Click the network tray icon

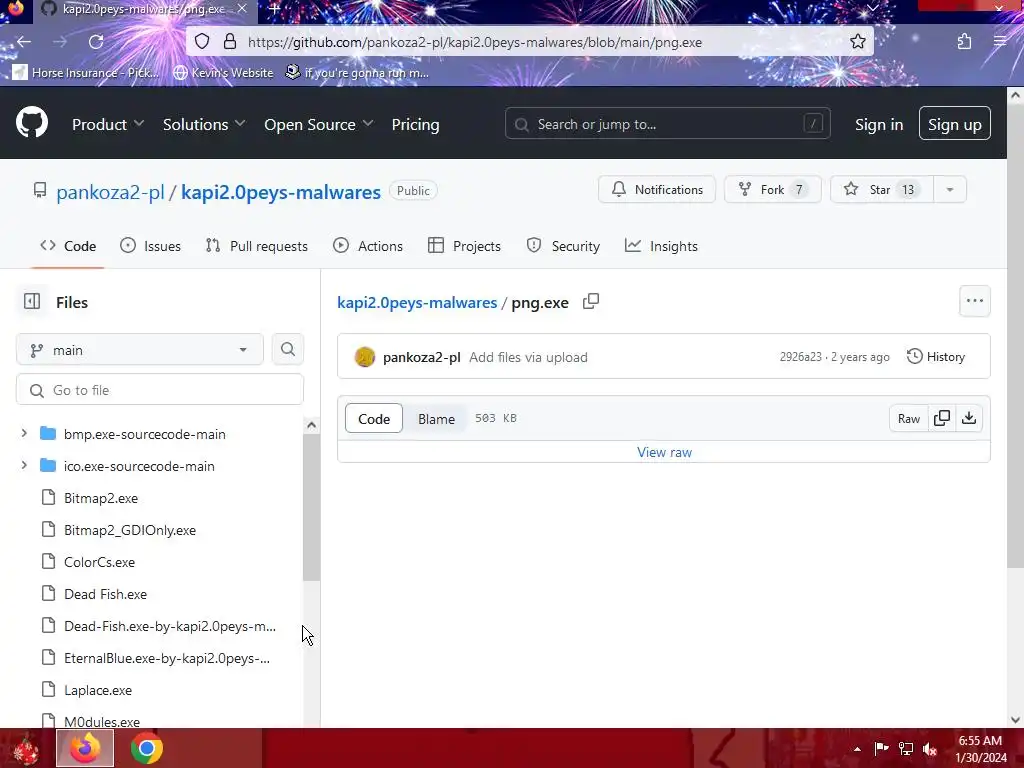(905, 749)
